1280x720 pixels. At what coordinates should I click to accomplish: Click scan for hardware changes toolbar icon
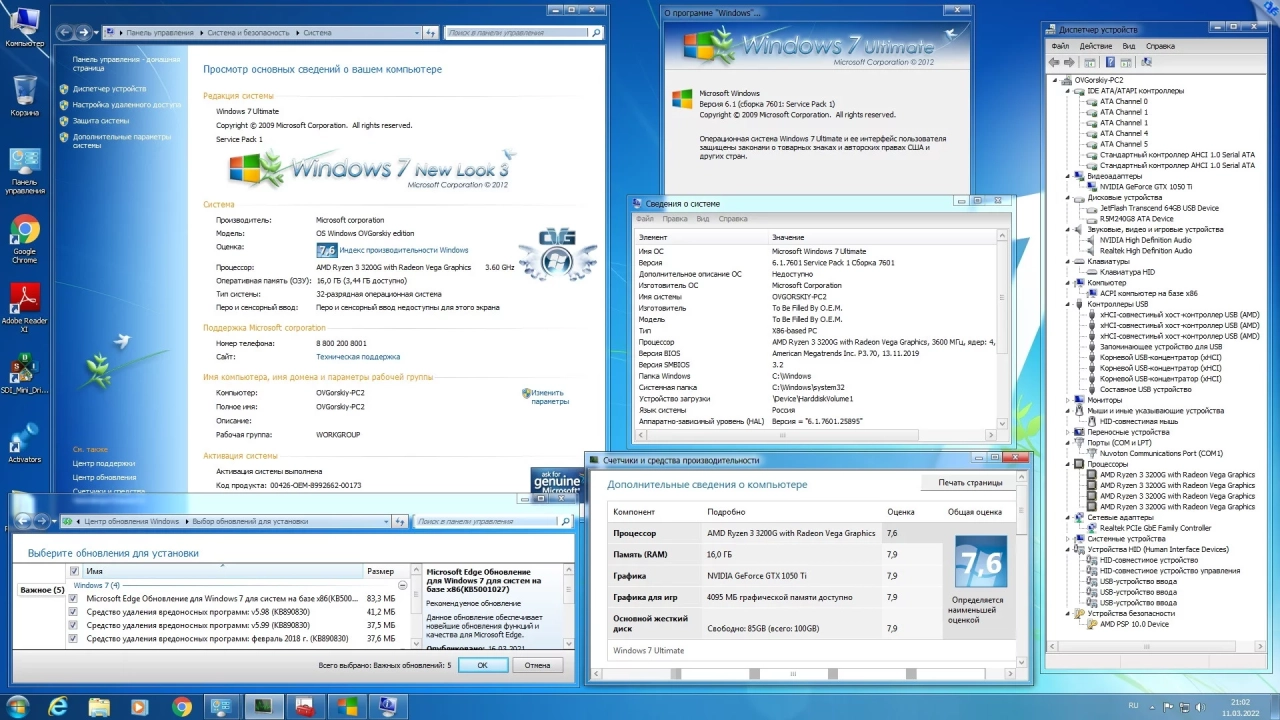tap(1146, 62)
